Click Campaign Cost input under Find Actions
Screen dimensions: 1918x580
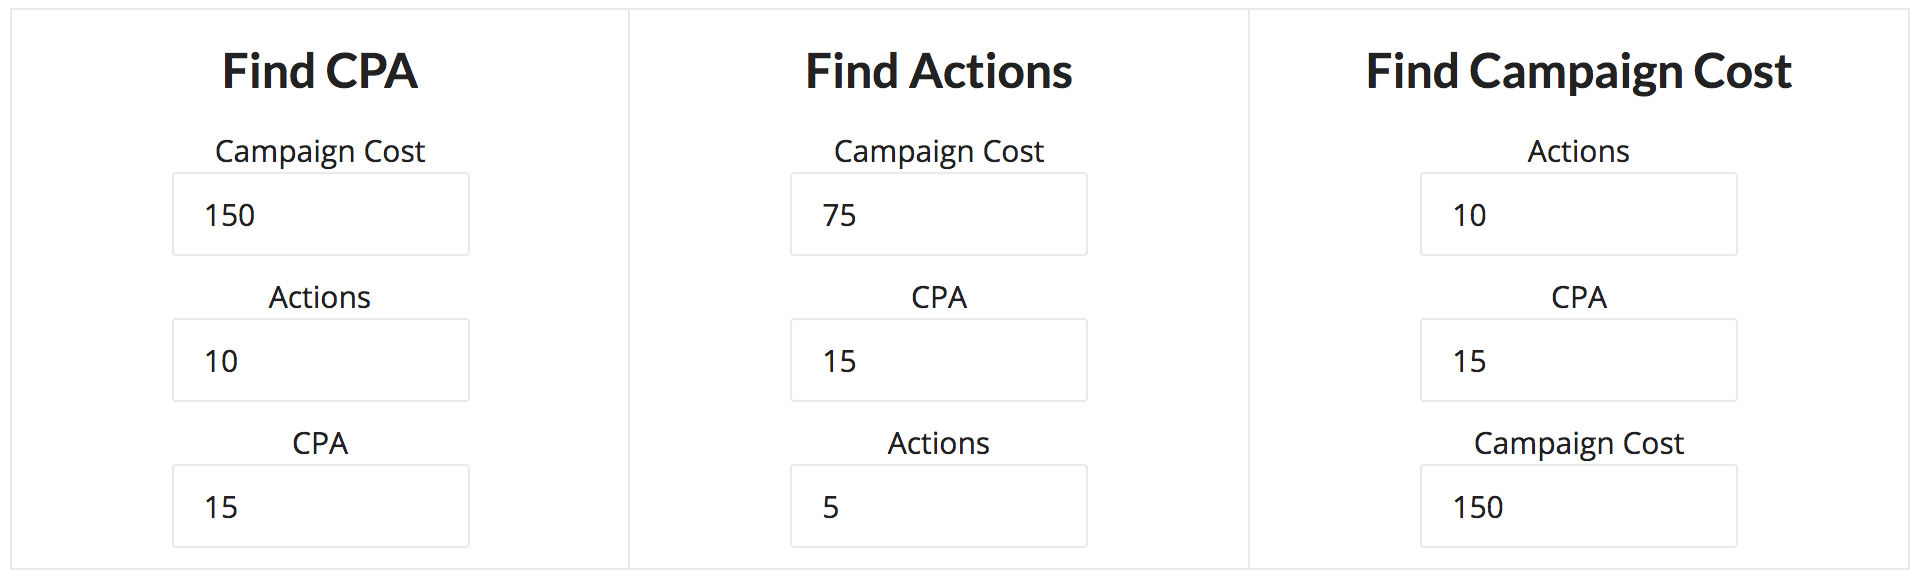(938, 214)
